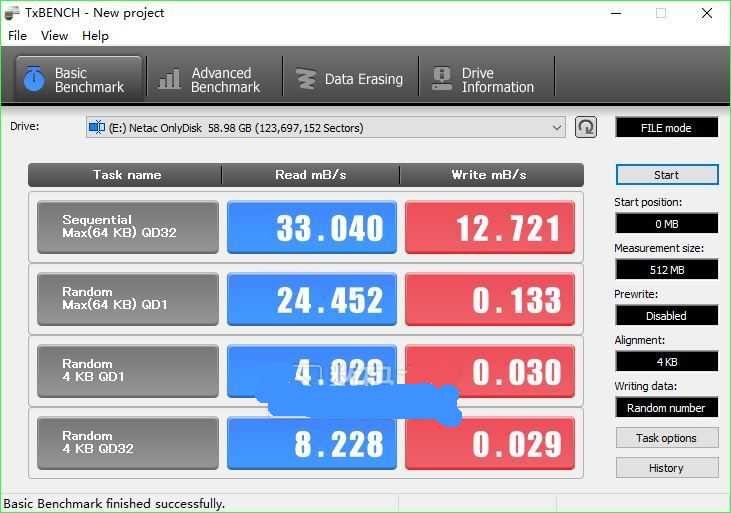This screenshot has height=513, width=731.
Task: Click the Drive Information icon
Action: point(442,79)
